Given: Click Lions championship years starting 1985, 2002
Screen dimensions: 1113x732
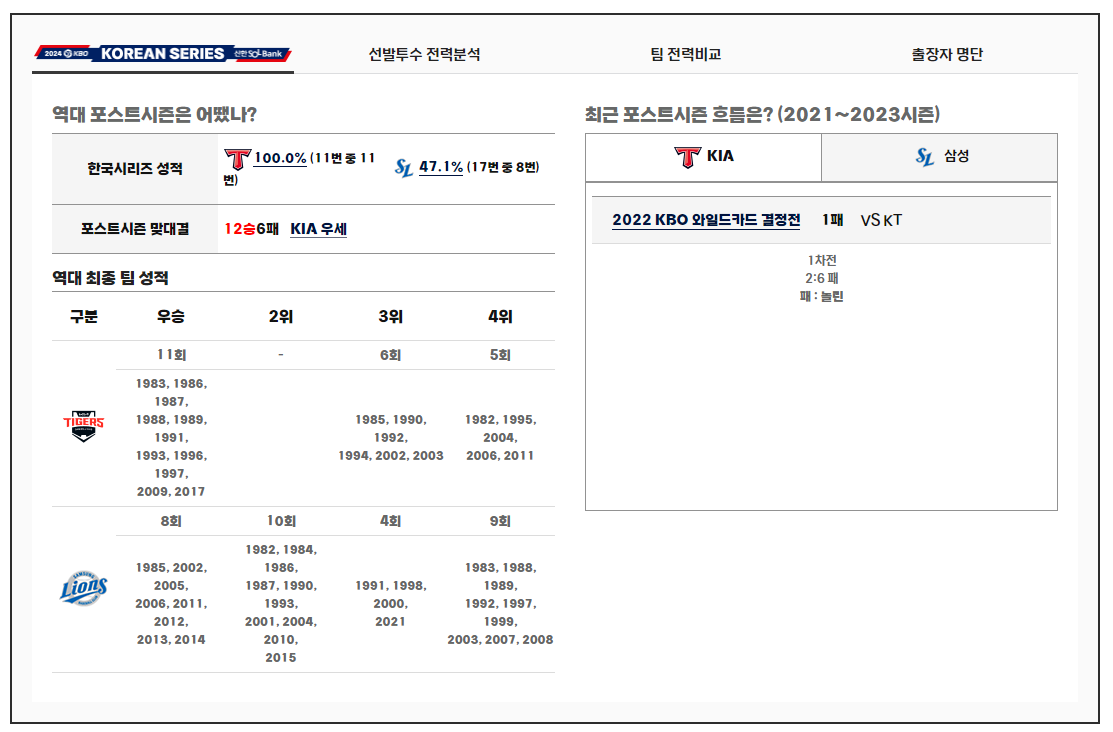Looking at the screenshot, I should (171, 603).
